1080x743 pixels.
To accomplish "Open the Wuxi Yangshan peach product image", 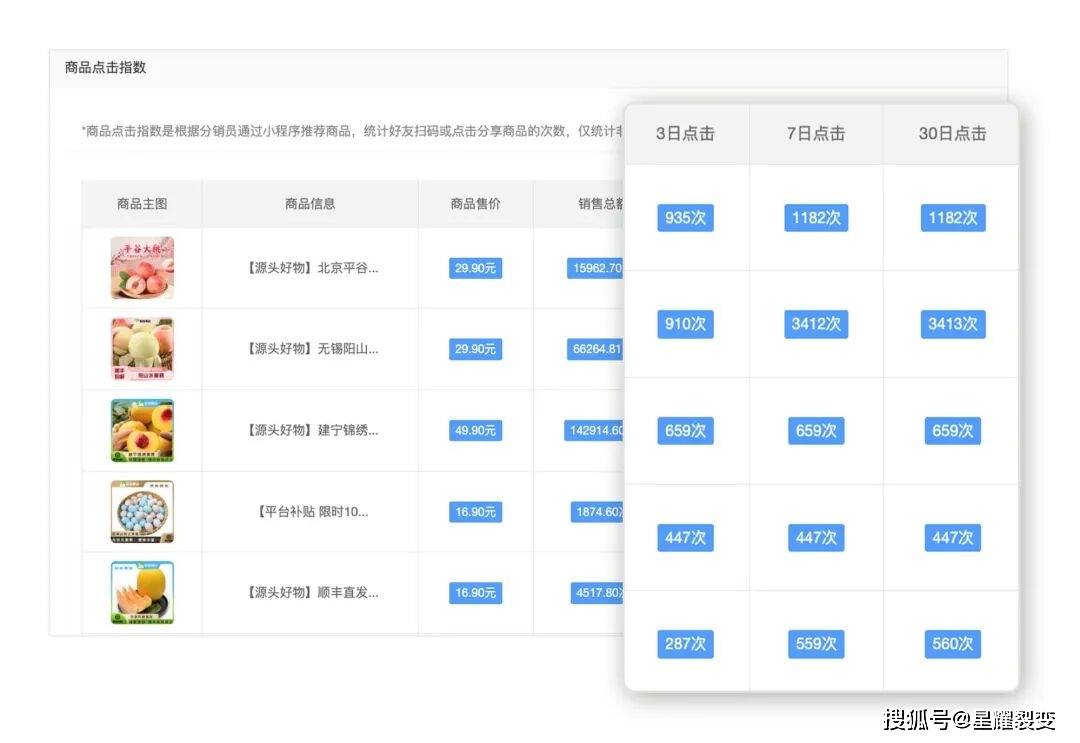I will (x=142, y=349).
